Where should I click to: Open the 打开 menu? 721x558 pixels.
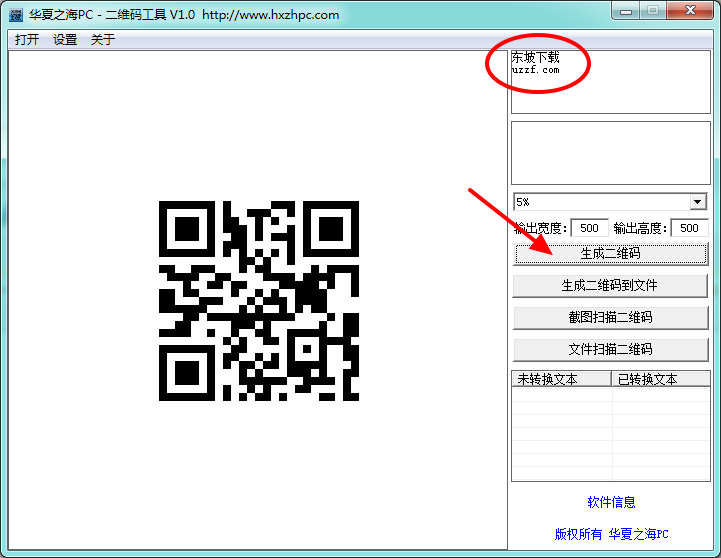pos(27,40)
